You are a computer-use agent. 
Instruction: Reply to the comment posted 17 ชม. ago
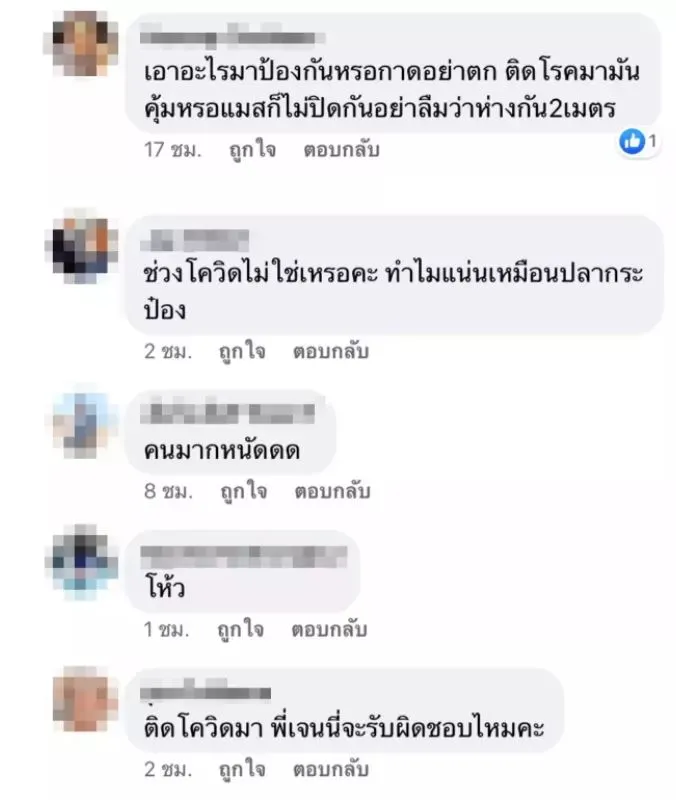[341, 149]
